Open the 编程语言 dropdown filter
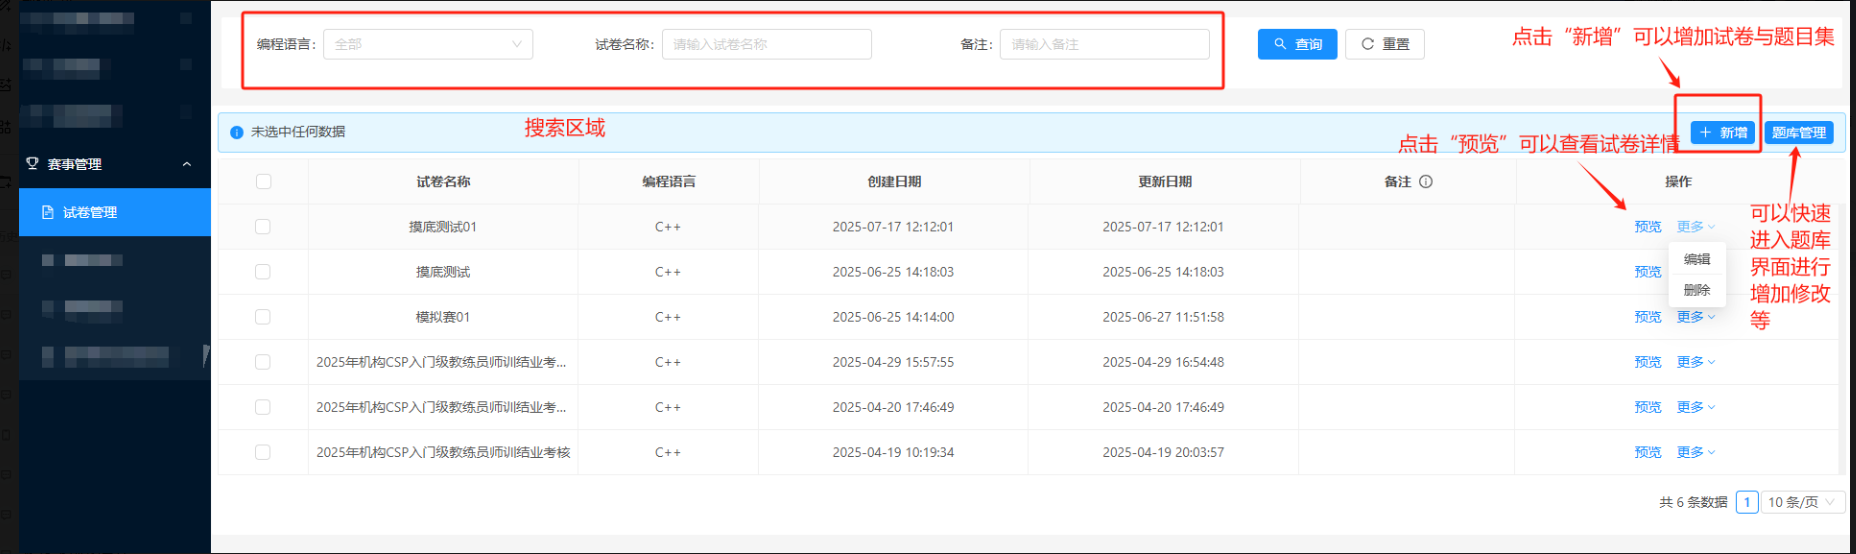The image size is (1856, 554). (427, 44)
